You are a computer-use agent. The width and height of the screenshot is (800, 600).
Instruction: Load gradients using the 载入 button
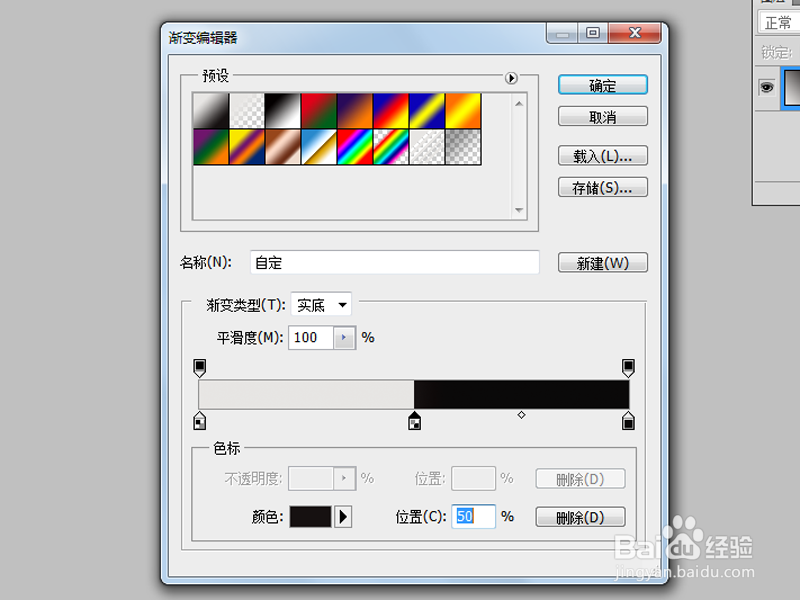602,155
